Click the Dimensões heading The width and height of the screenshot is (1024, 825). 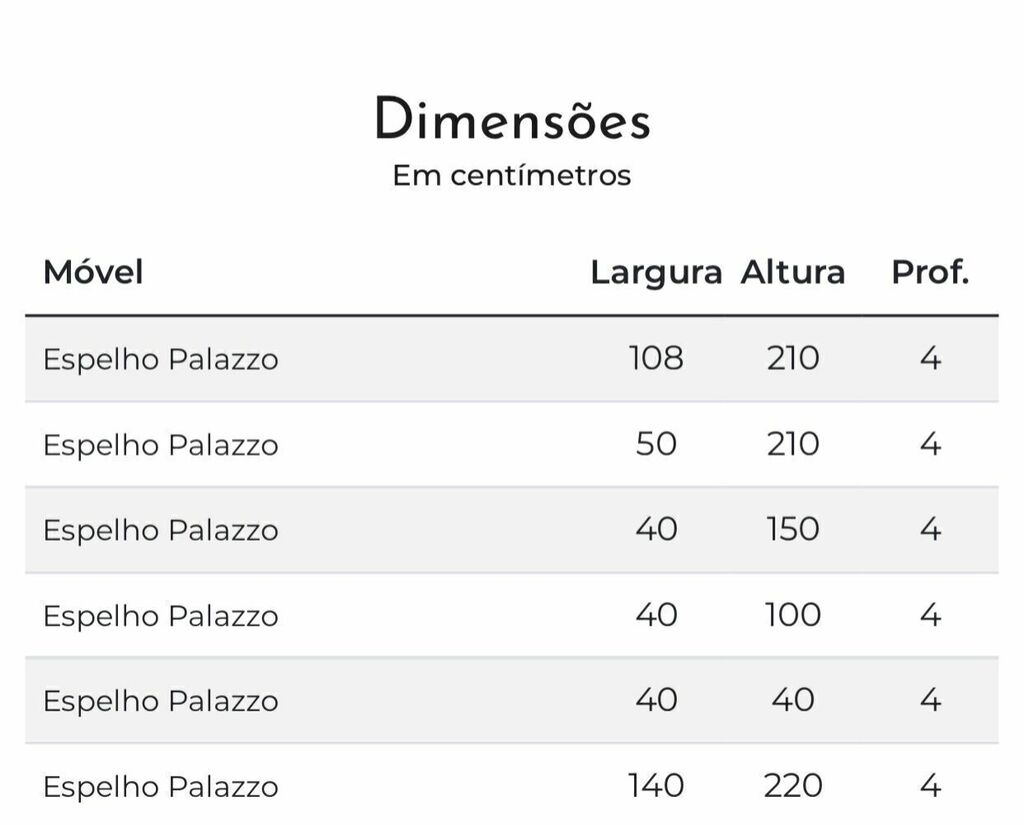(x=513, y=118)
